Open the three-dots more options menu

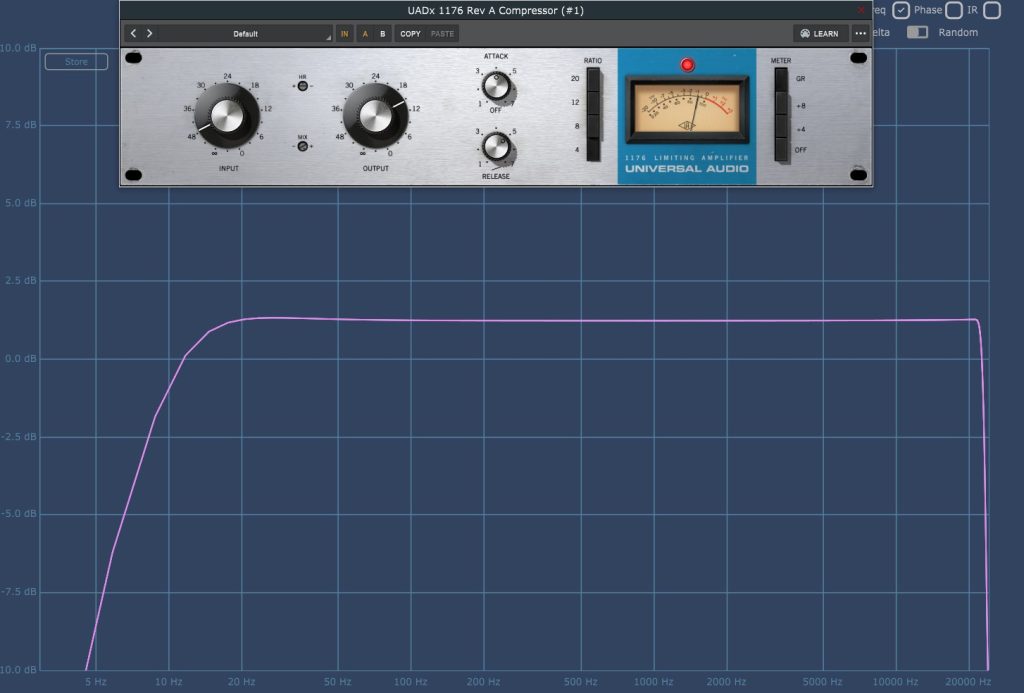coord(860,33)
